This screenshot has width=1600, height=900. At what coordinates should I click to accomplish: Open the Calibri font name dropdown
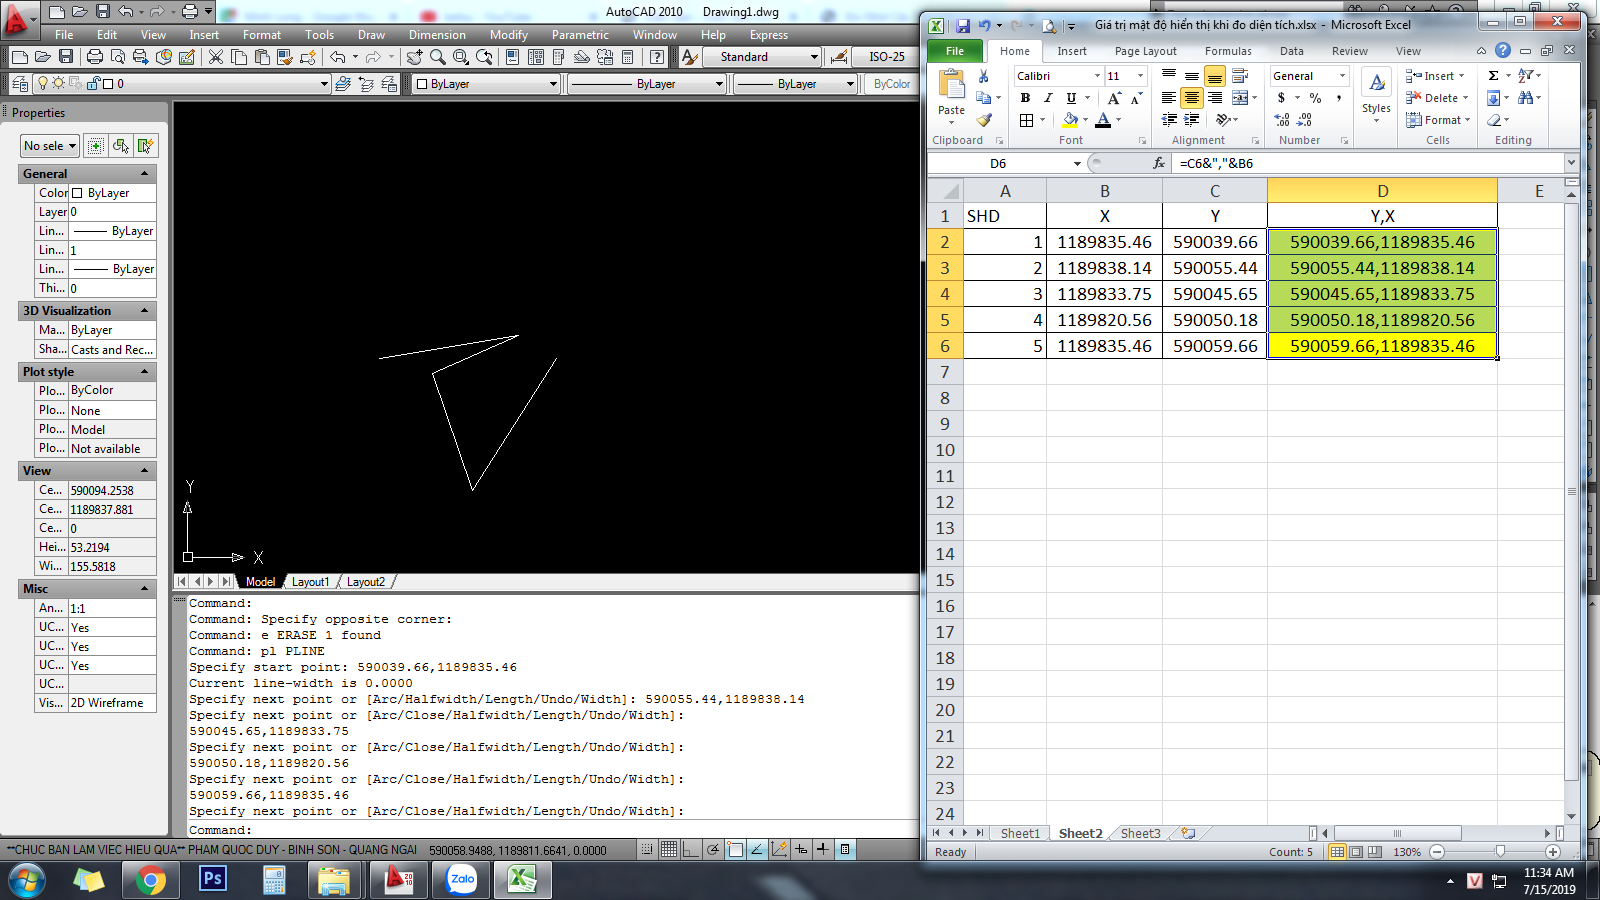[x=1097, y=76]
